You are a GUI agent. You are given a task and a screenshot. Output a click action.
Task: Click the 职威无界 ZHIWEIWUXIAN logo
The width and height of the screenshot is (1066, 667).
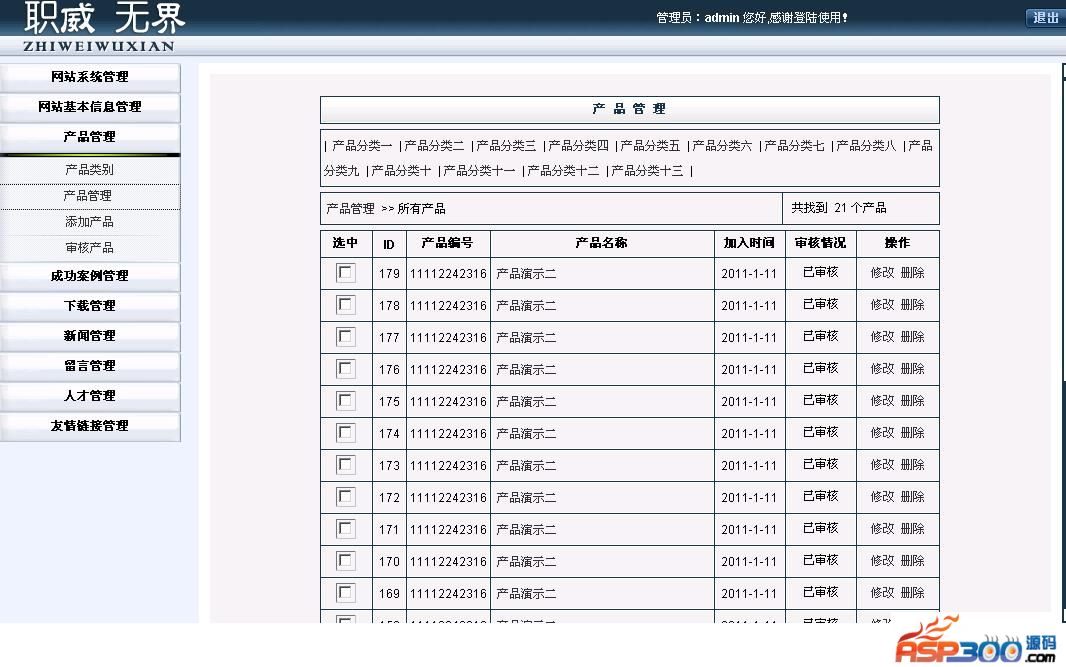(102, 27)
